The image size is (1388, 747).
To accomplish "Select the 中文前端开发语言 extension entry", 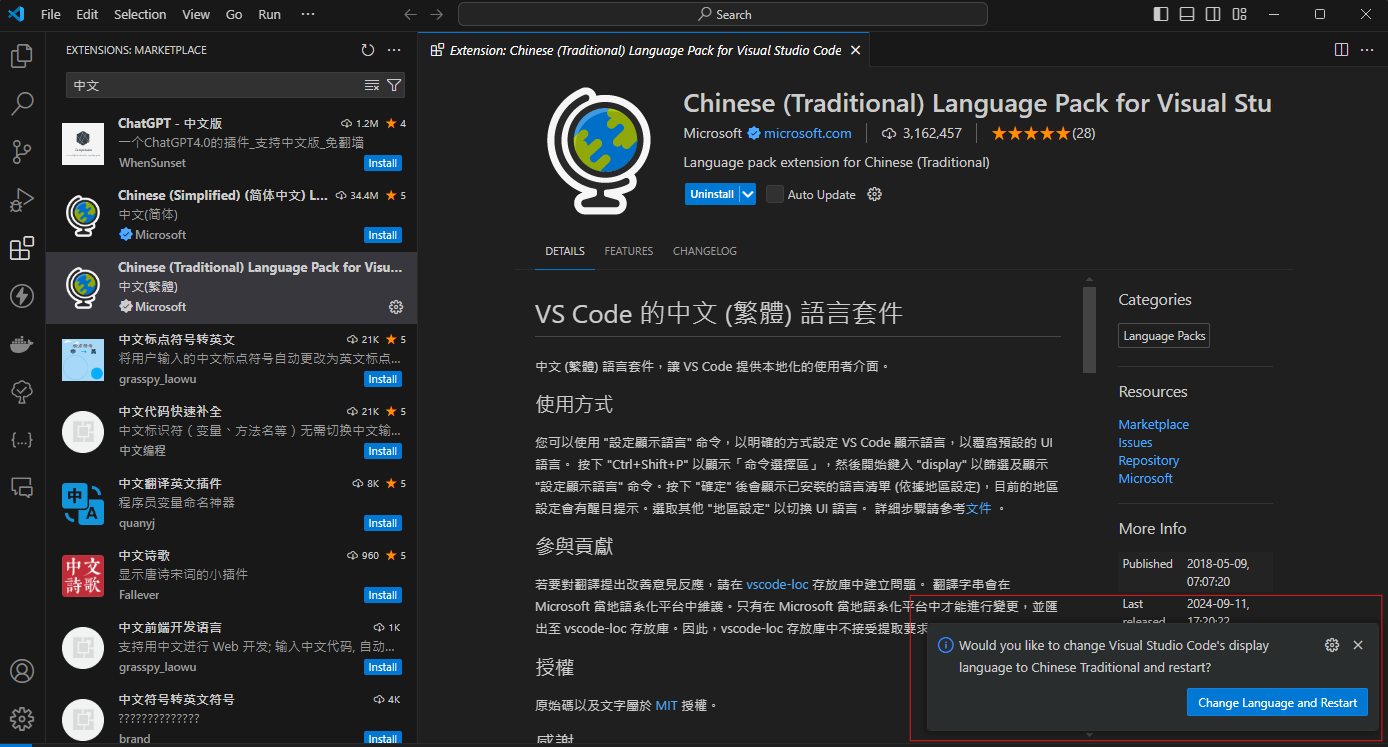I will coord(232,648).
